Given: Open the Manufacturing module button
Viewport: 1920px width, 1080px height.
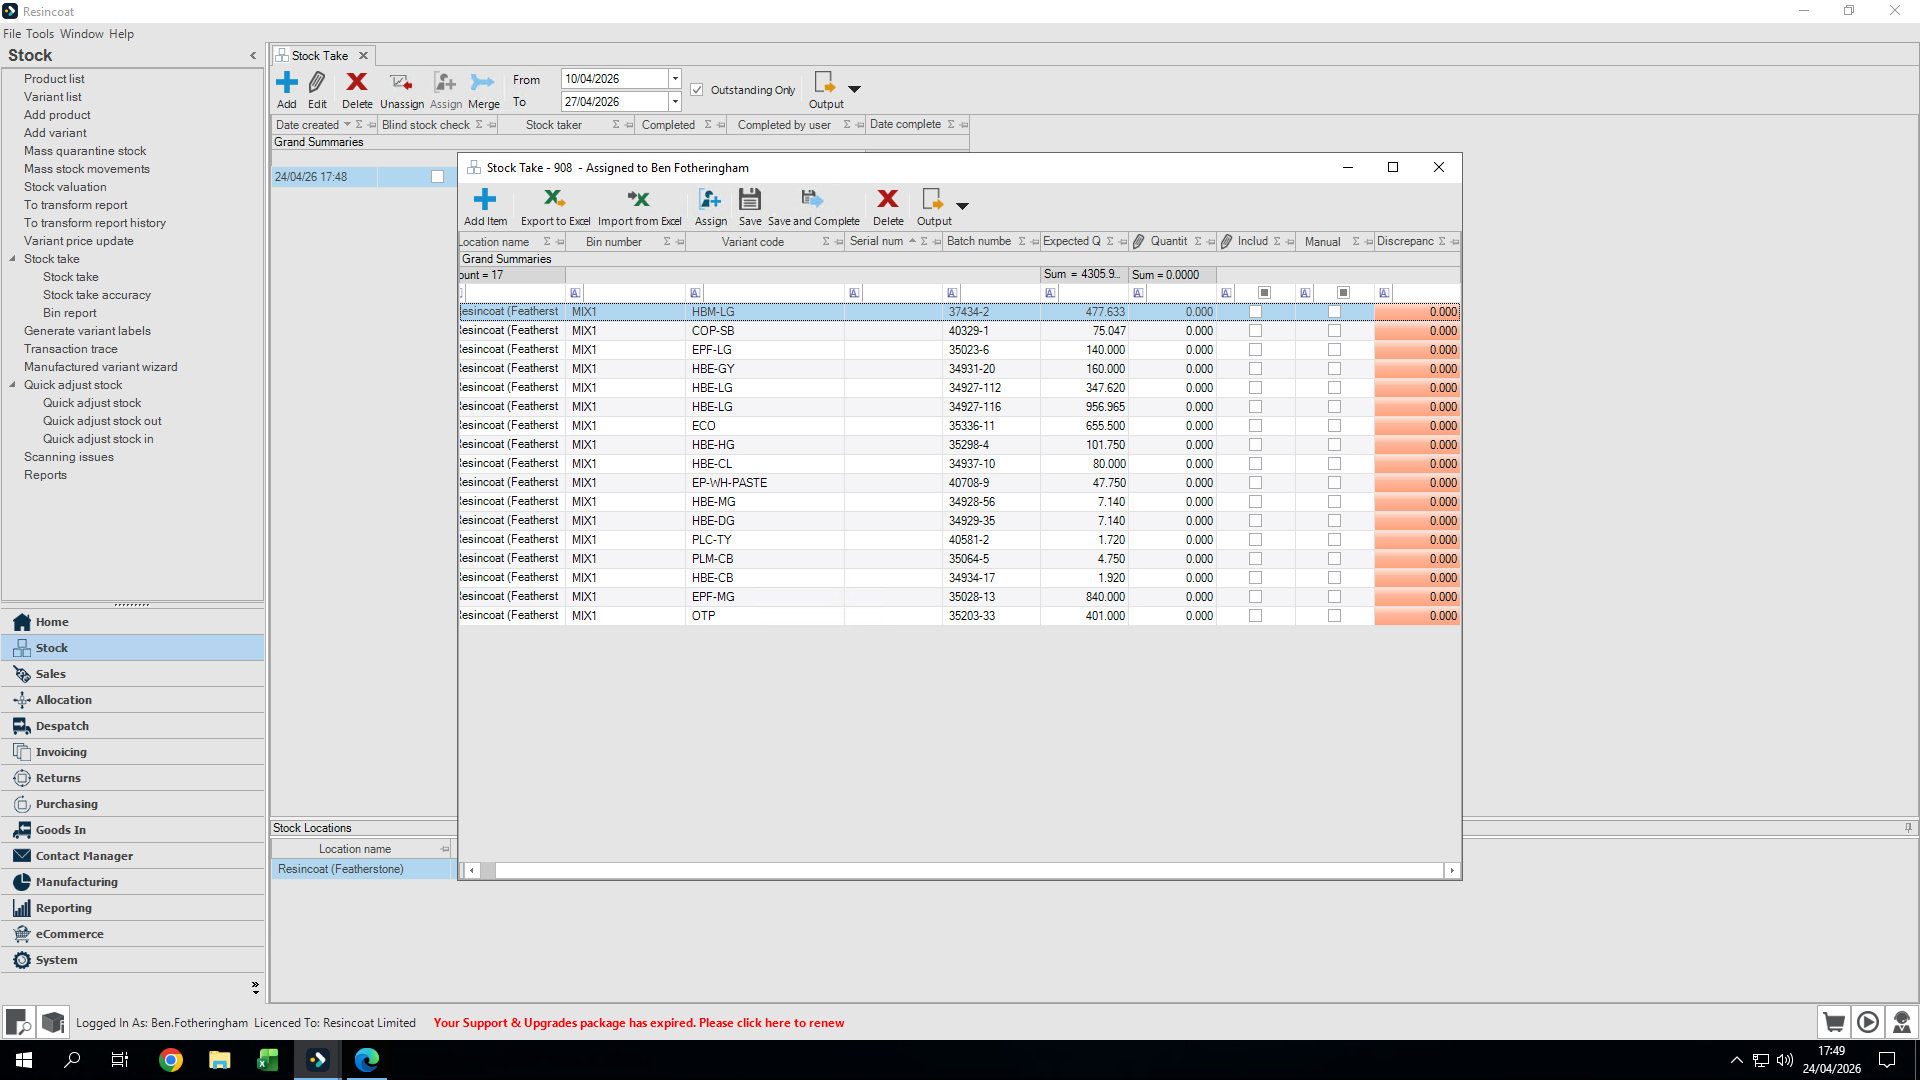Looking at the screenshot, I should (x=76, y=882).
